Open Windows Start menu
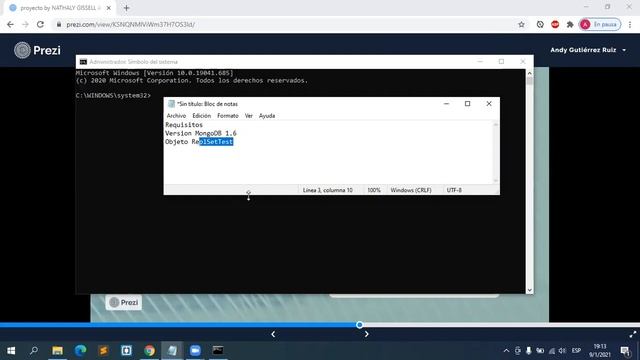 (11, 350)
